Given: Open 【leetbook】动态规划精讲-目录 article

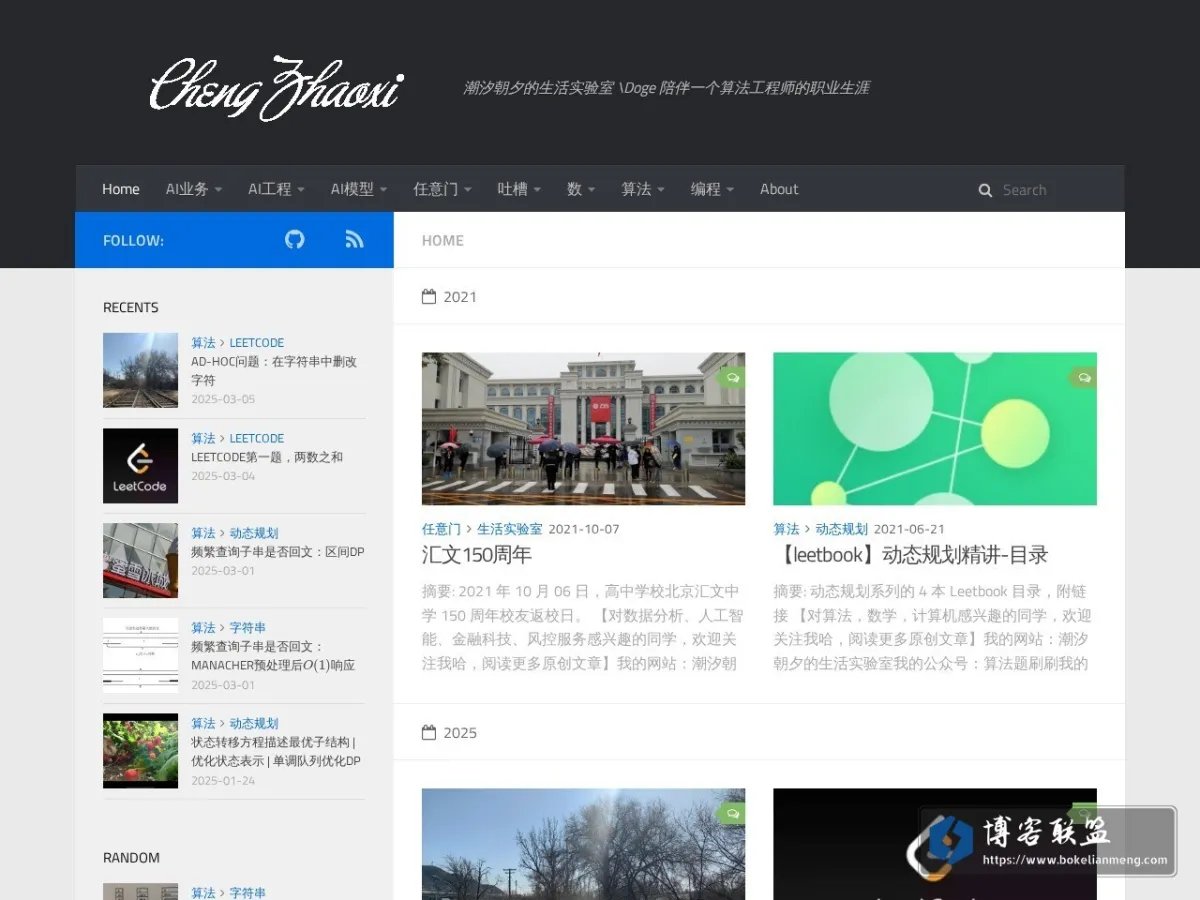Looking at the screenshot, I should tap(911, 555).
